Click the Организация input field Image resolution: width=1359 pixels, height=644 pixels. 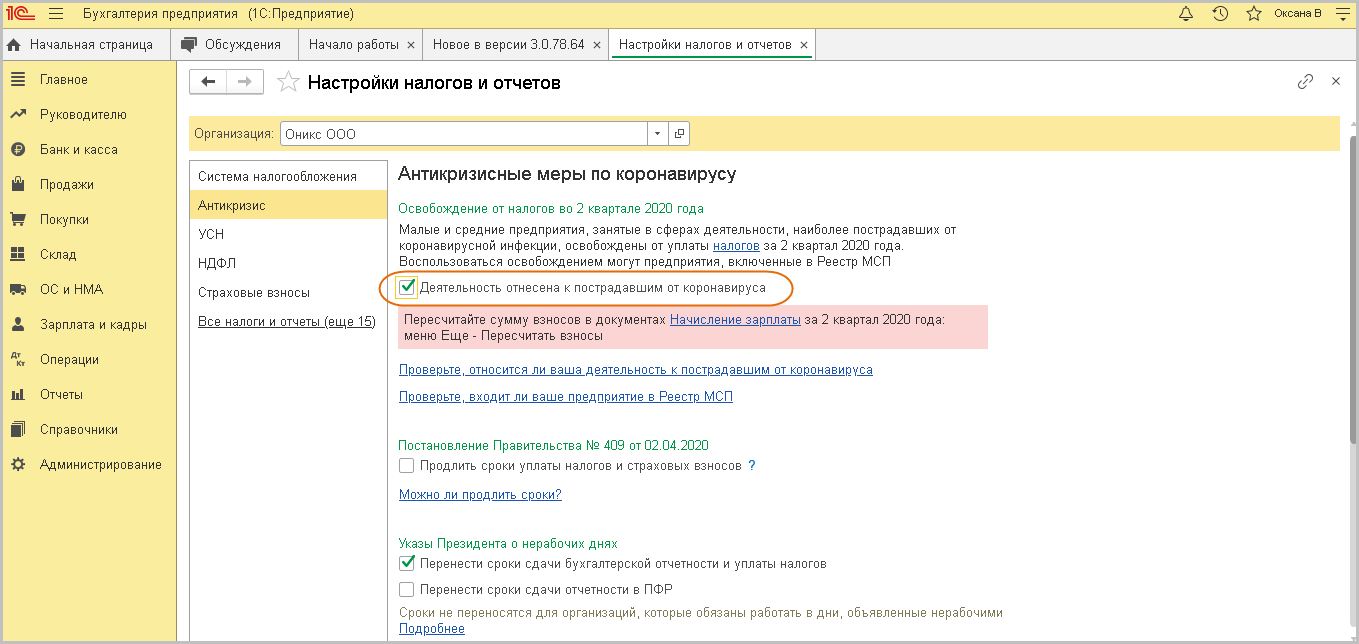(x=464, y=133)
